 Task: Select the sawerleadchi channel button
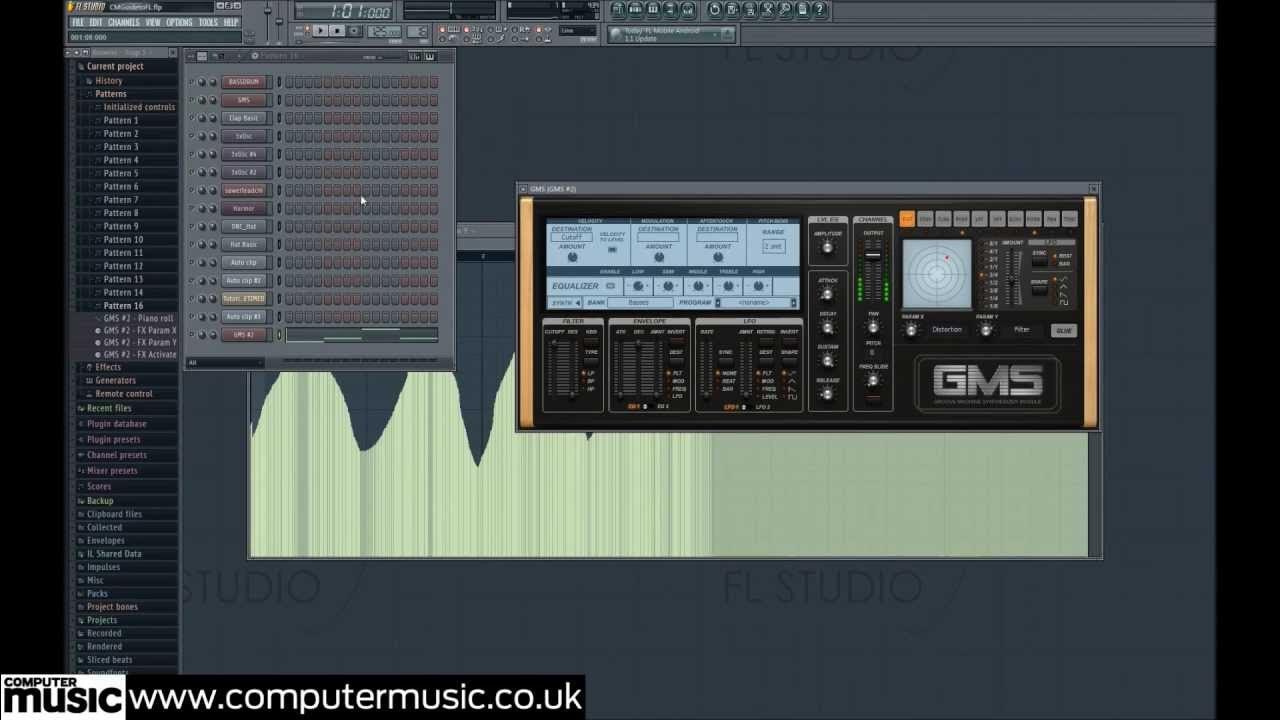click(244, 190)
